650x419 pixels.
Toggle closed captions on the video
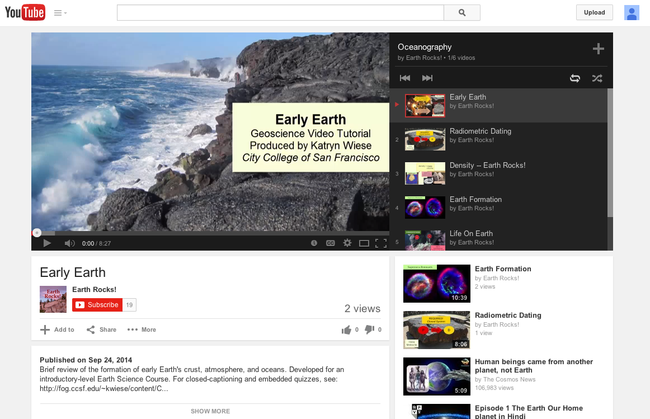(x=331, y=243)
